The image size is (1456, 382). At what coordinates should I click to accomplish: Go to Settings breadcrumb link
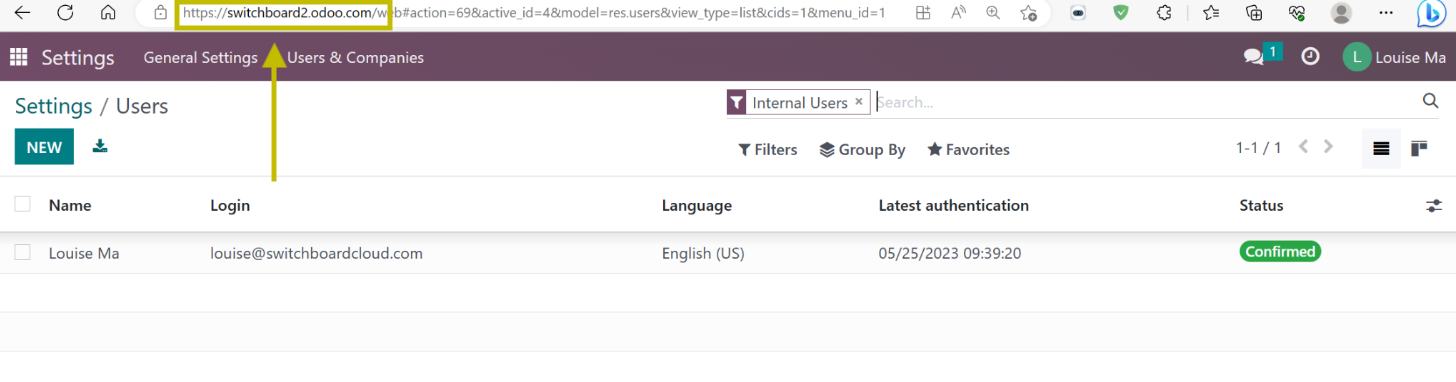coord(54,105)
